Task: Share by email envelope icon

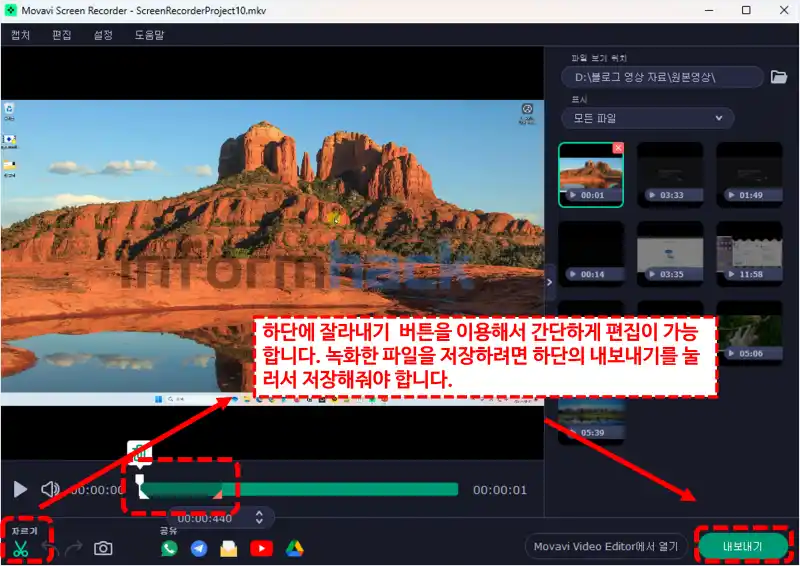Action: pyautogui.click(x=229, y=549)
